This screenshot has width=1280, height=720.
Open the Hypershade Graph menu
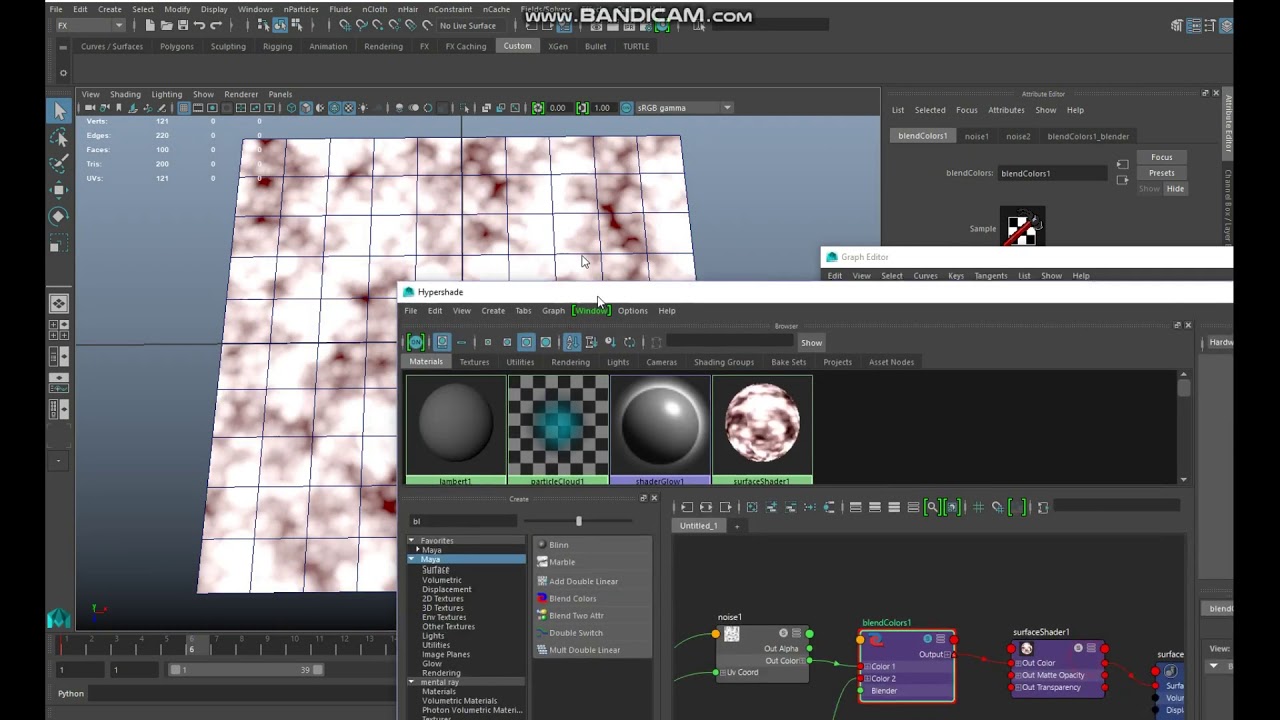553,310
